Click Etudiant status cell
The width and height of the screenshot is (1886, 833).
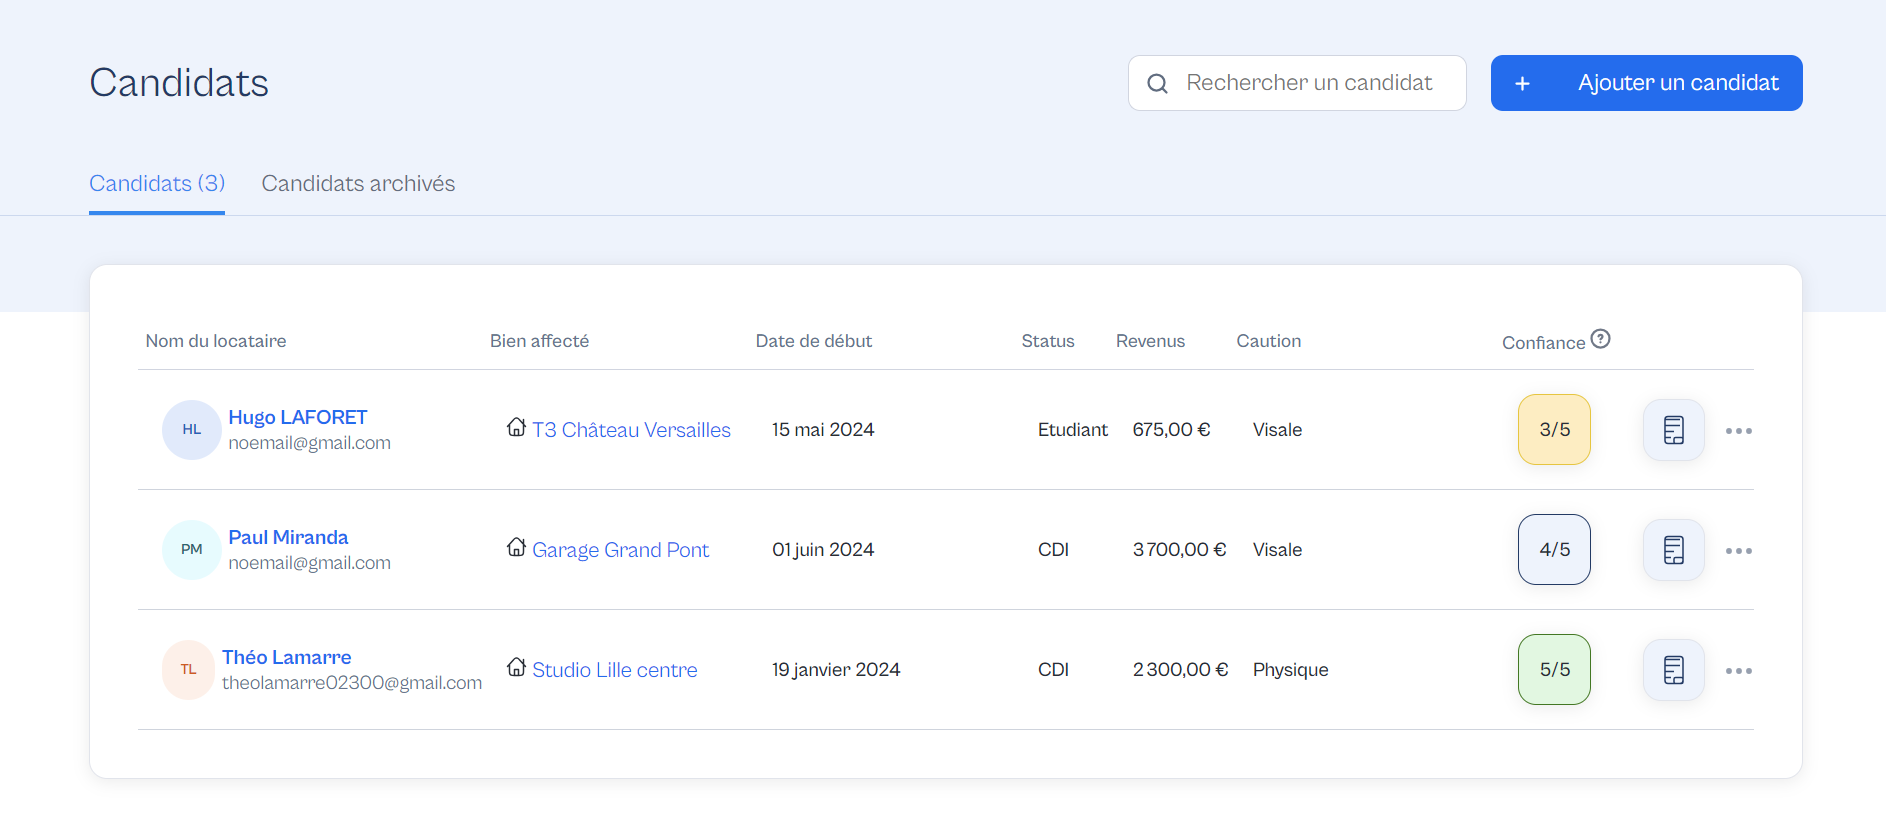click(x=1073, y=430)
